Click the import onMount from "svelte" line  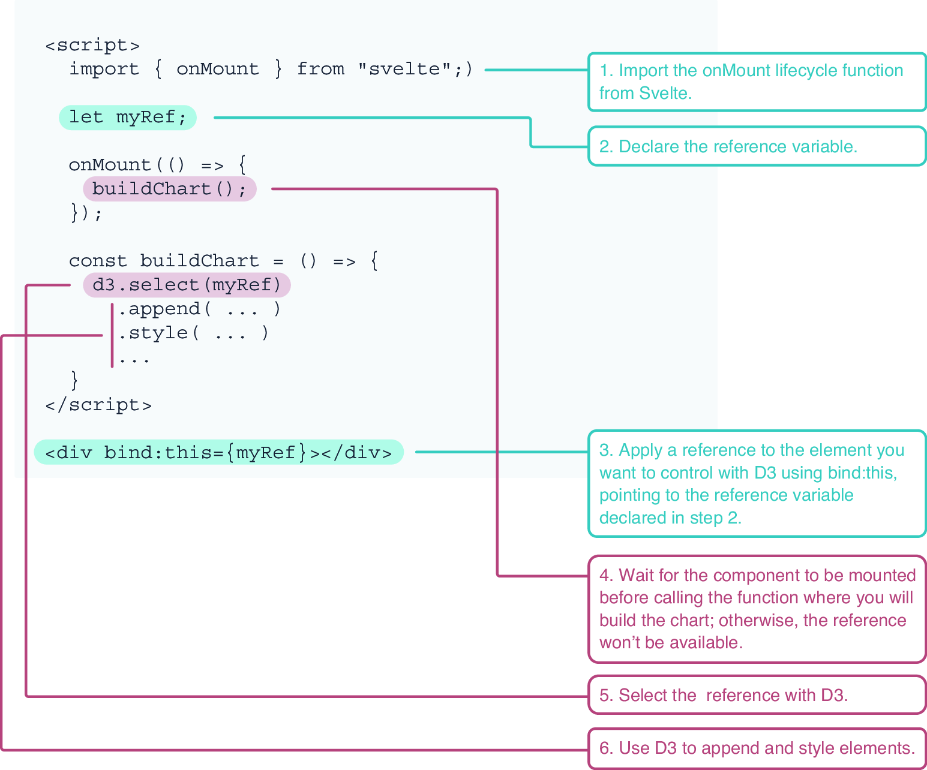[x=271, y=69]
